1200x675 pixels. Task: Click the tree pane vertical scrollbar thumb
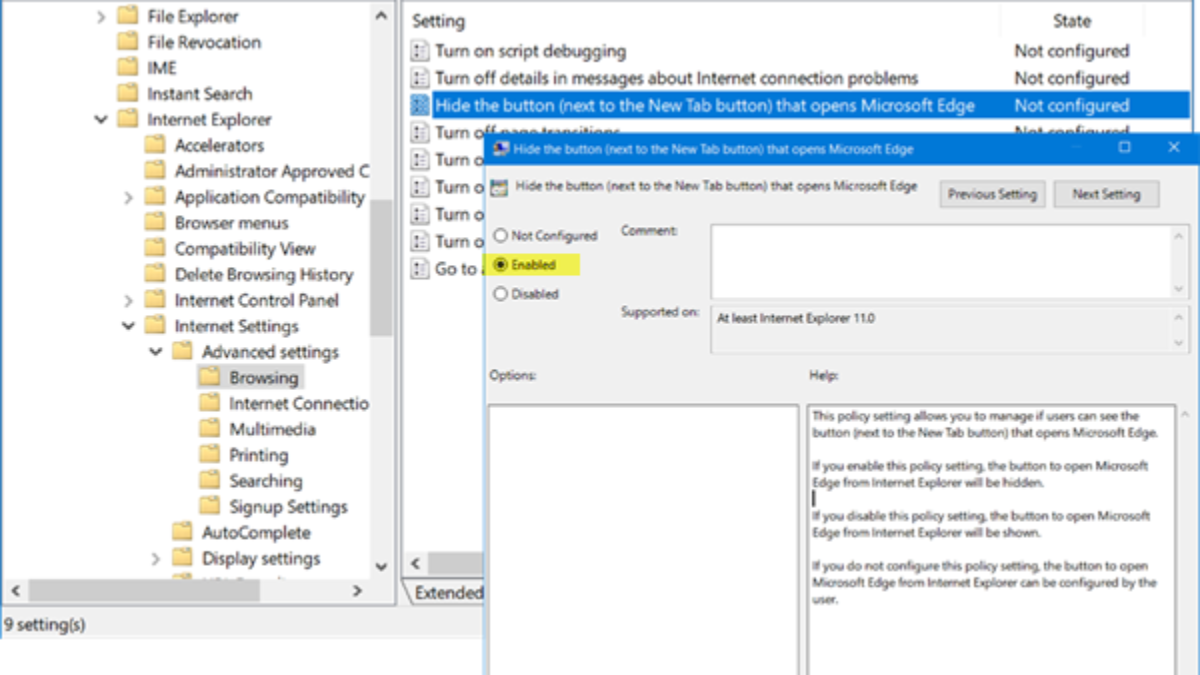381,267
